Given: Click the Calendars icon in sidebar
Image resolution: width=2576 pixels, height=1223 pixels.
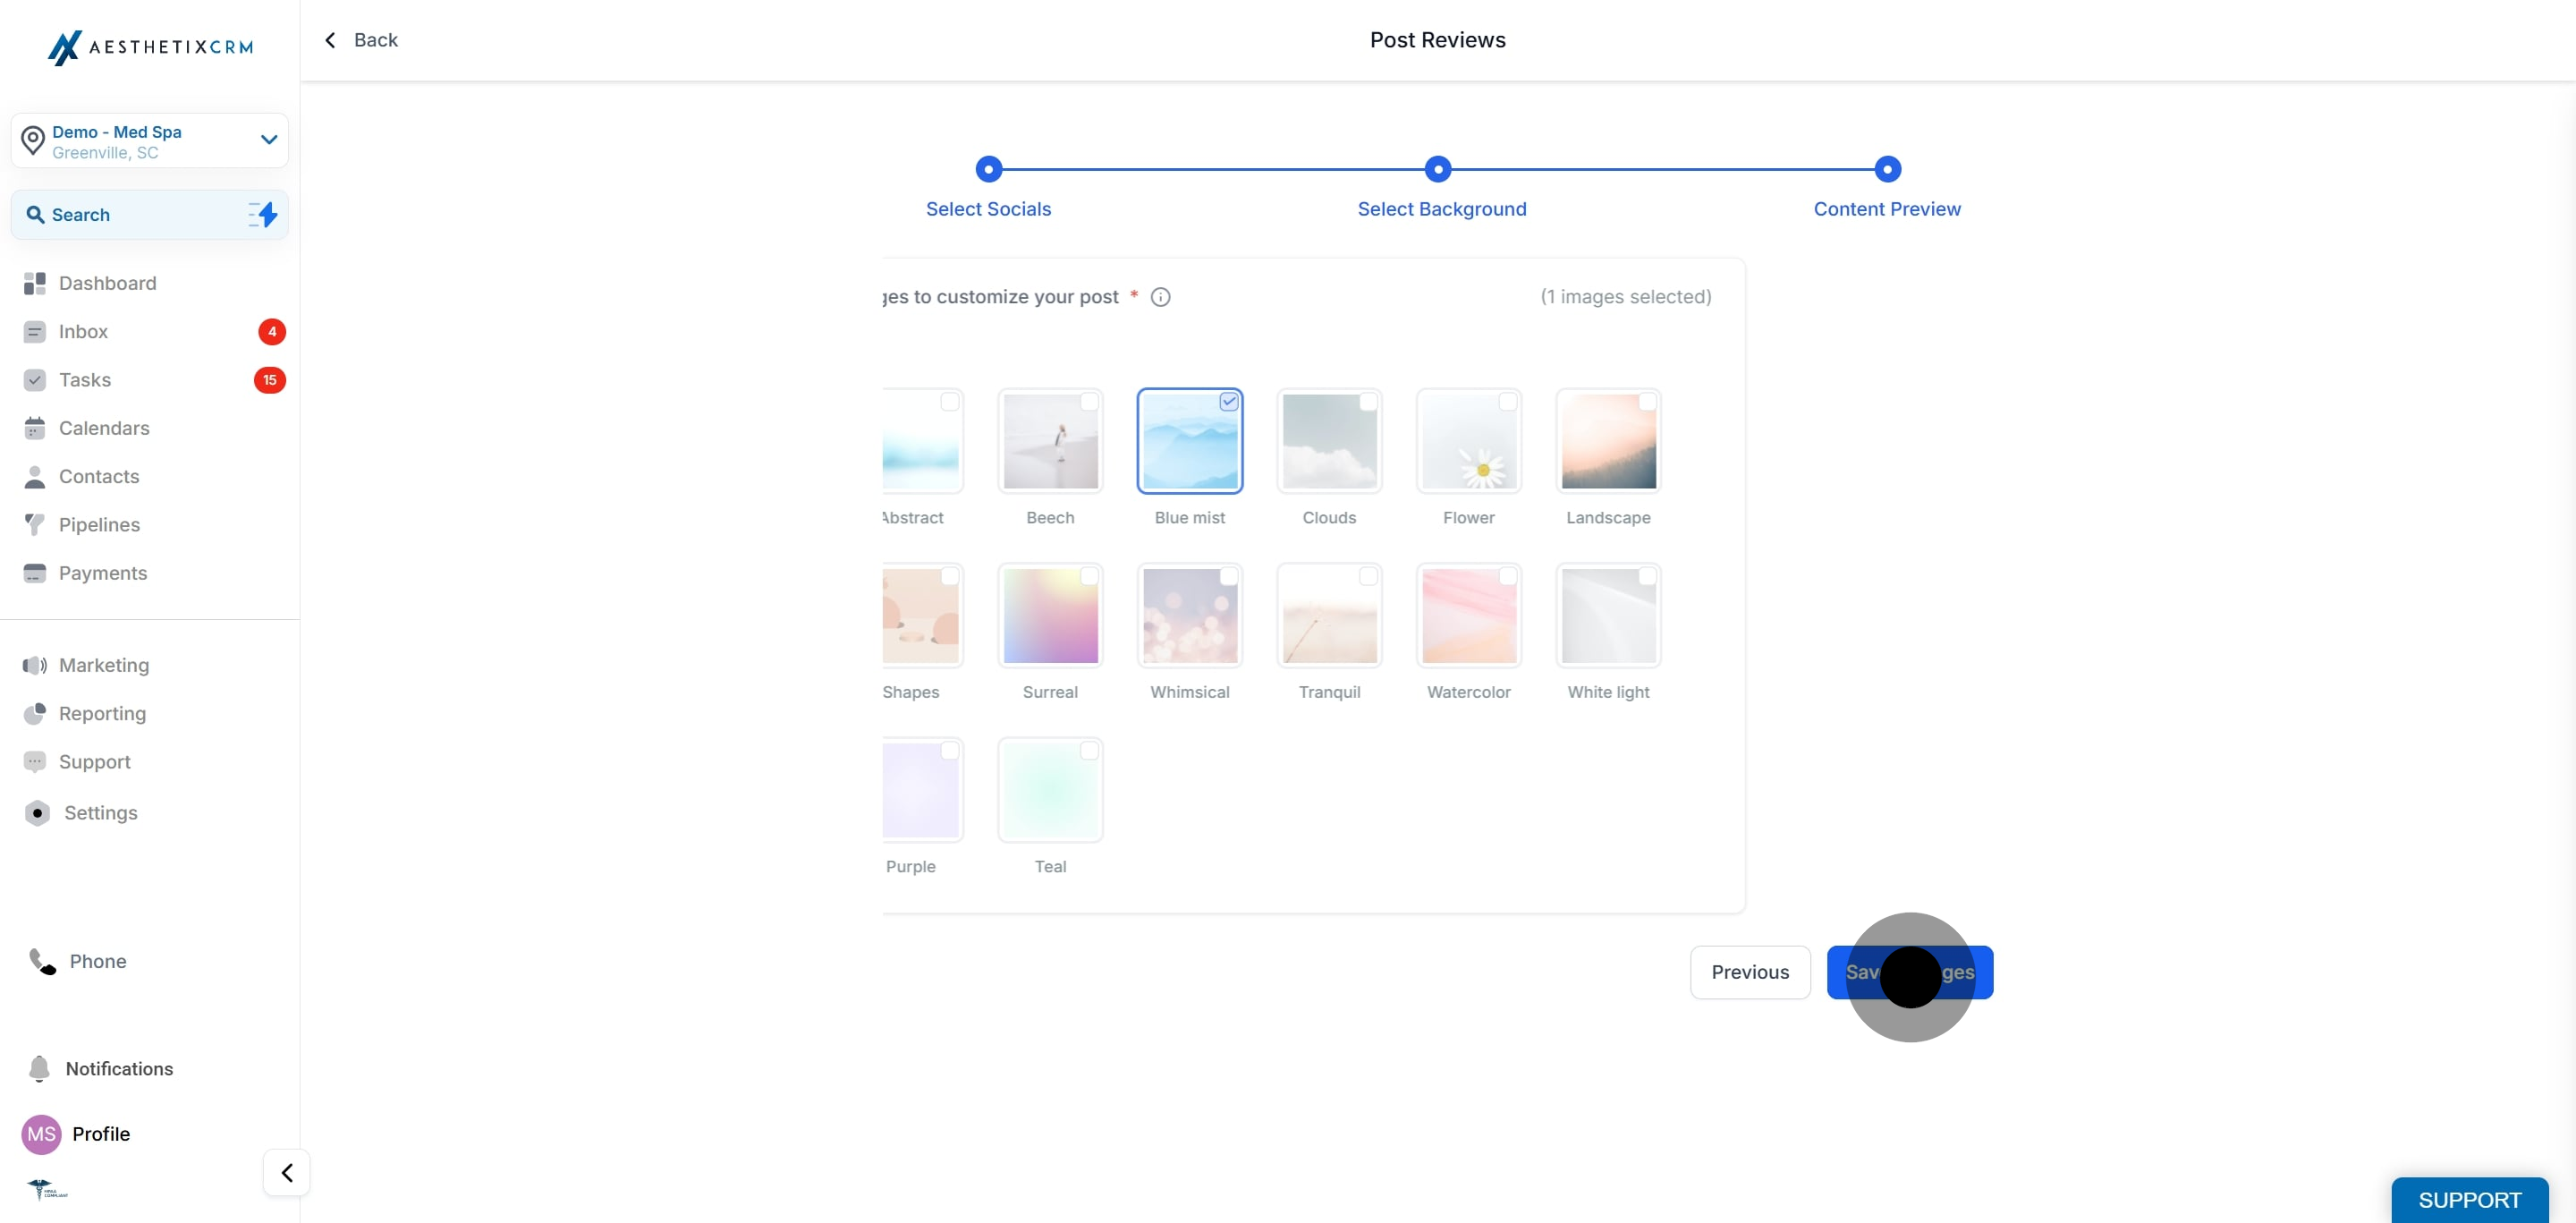Looking at the screenshot, I should pyautogui.click(x=35, y=428).
